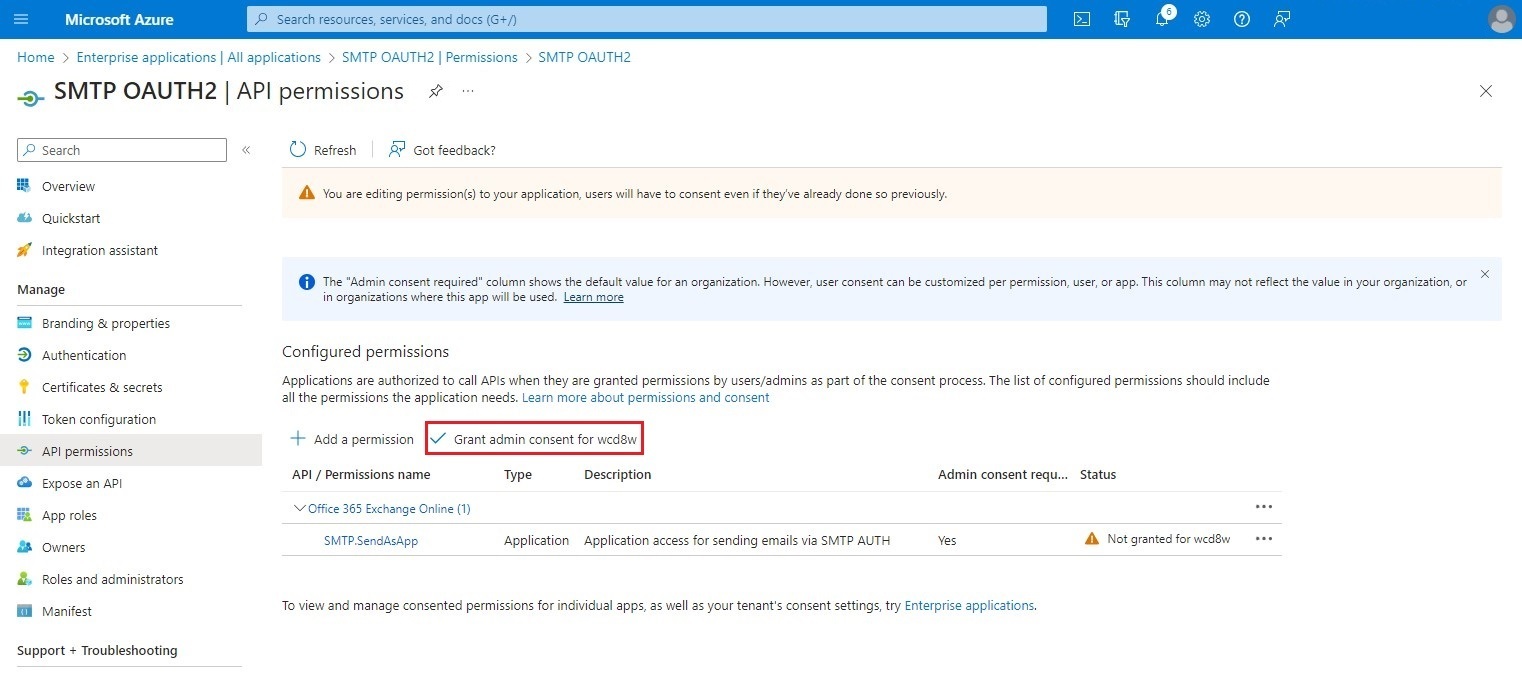Open row actions for SMTP.SendAsApp permission
The width and height of the screenshot is (1522, 674).
[1263, 538]
